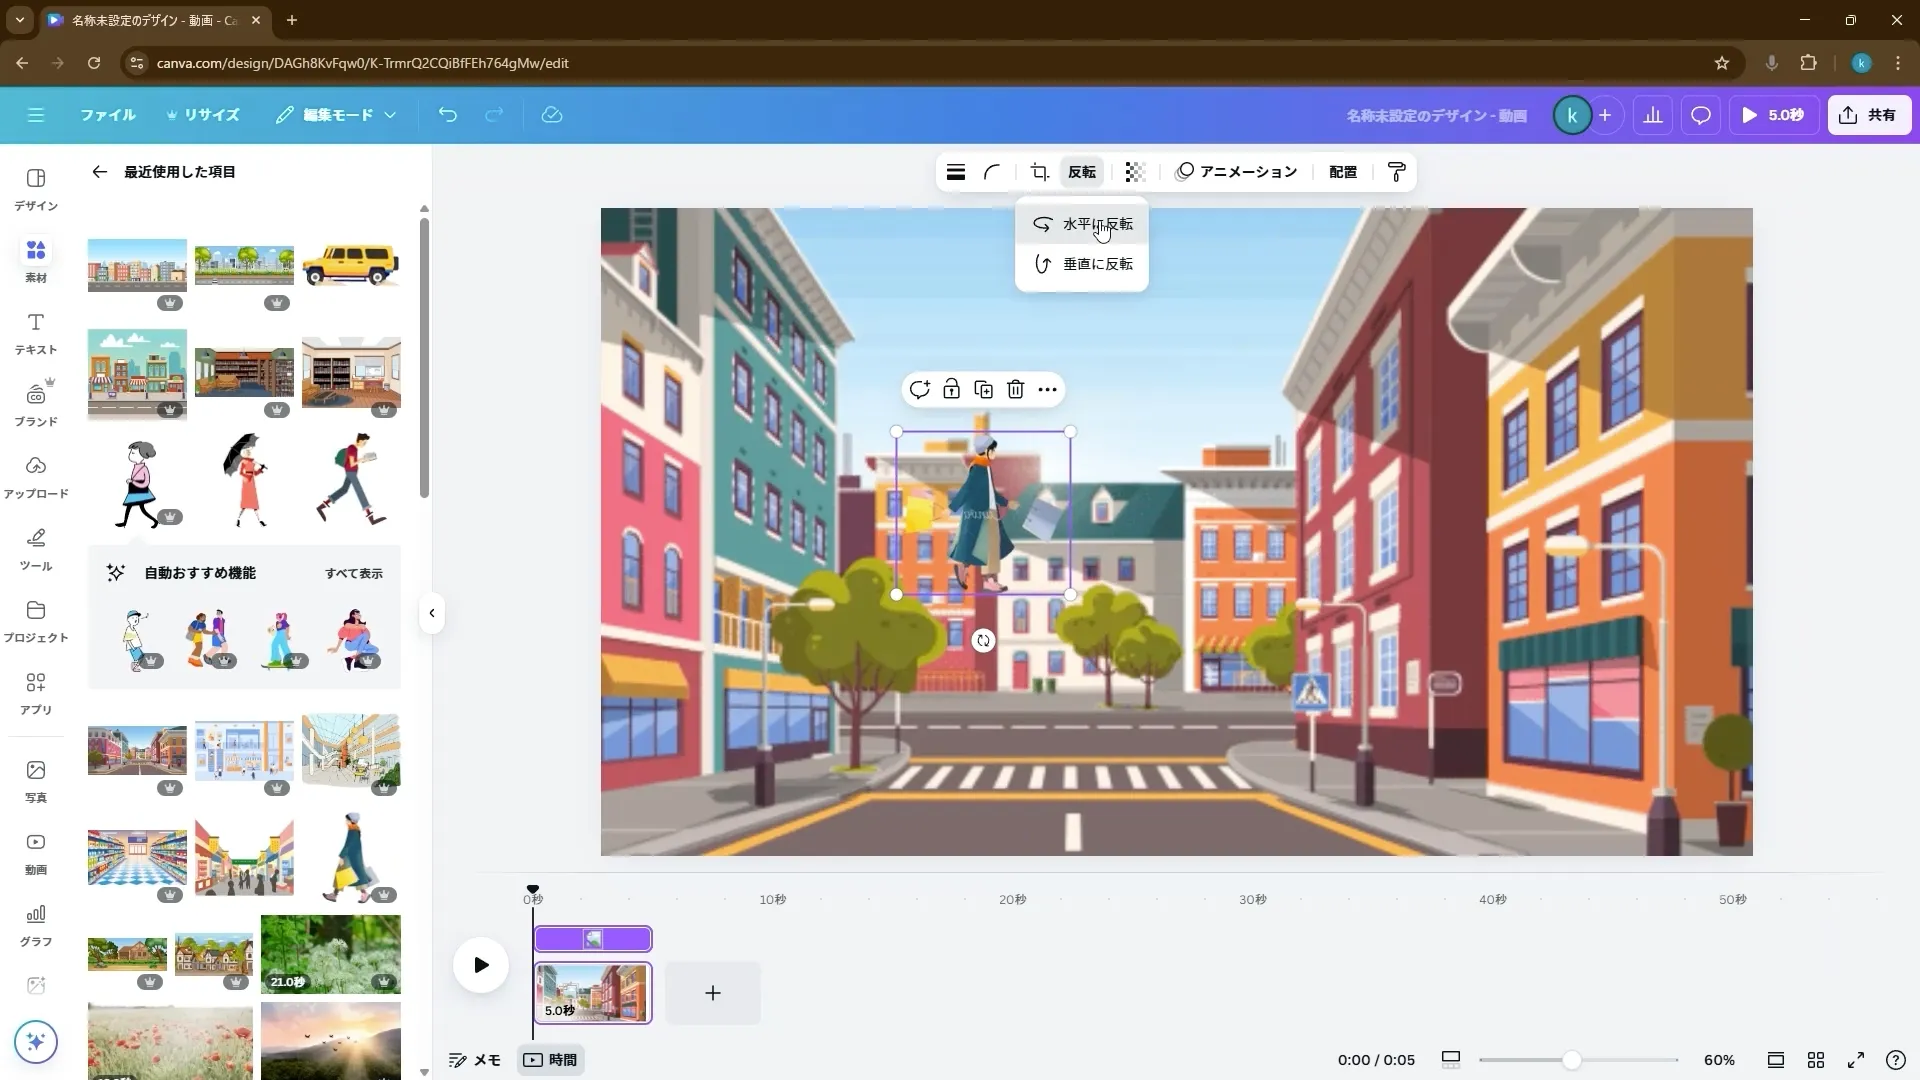The width and height of the screenshot is (1920, 1080).
Task: Open Canva AI with the sparkle button
Action: tap(36, 1041)
